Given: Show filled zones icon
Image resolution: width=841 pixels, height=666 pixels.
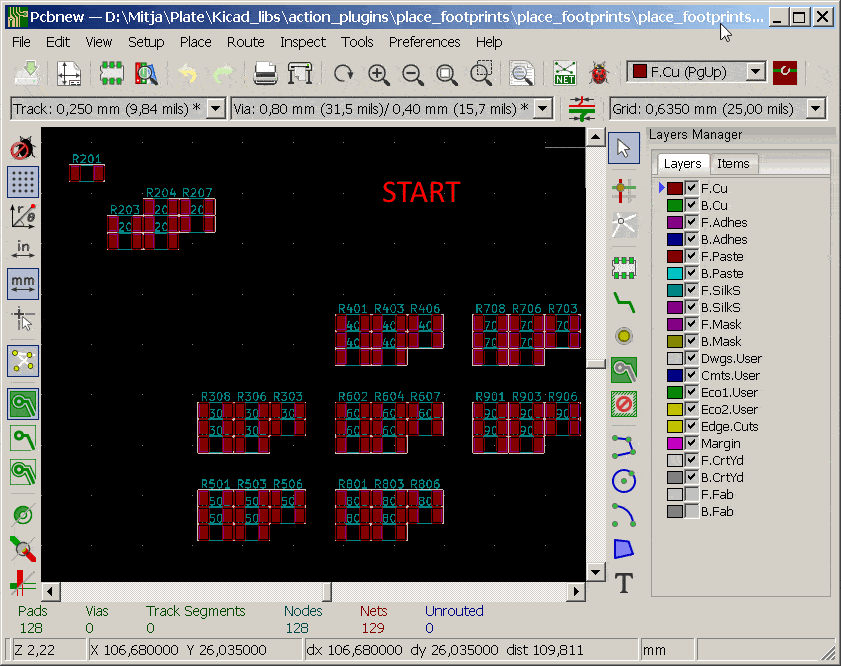Looking at the screenshot, I should (23, 403).
